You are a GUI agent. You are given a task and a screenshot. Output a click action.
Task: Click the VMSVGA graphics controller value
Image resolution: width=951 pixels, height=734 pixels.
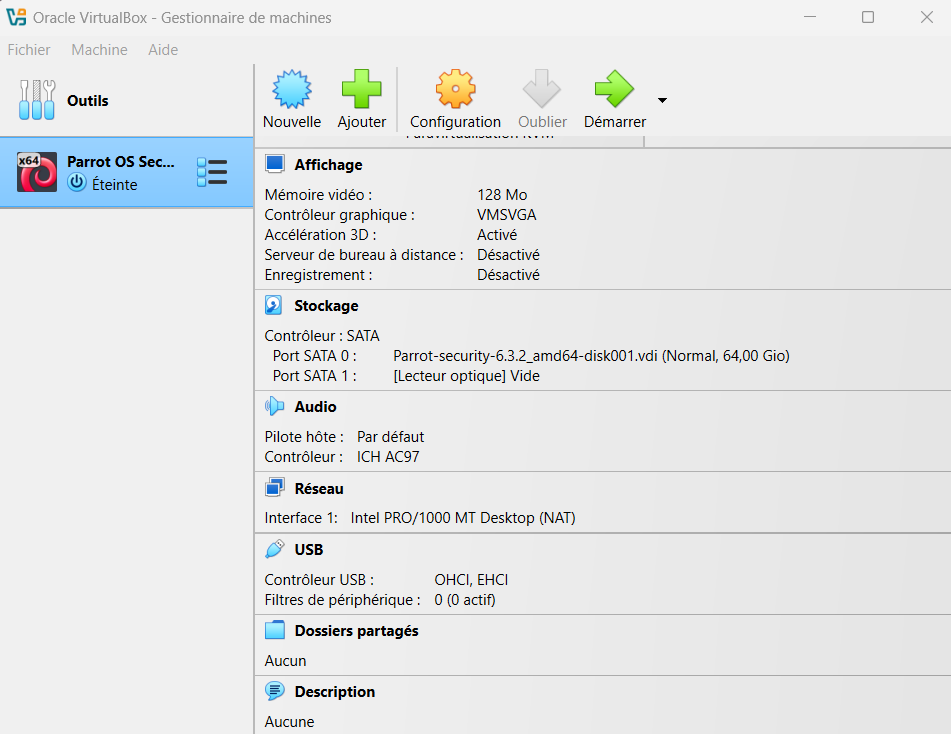click(x=506, y=215)
